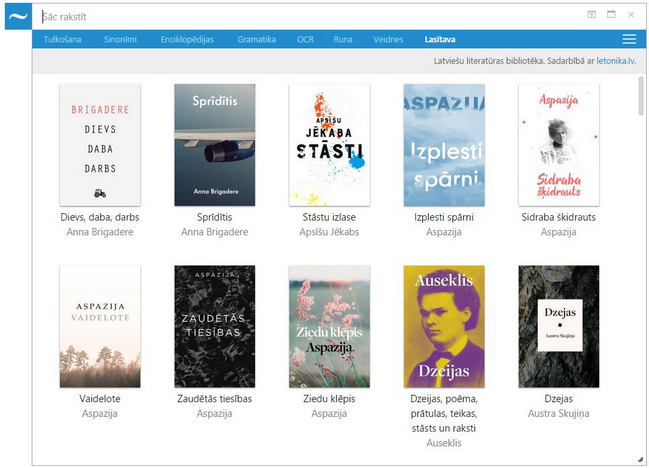Screen dimensions: 649x468
Task: Go to the Gramatika tab
Action: click(257, 40)
